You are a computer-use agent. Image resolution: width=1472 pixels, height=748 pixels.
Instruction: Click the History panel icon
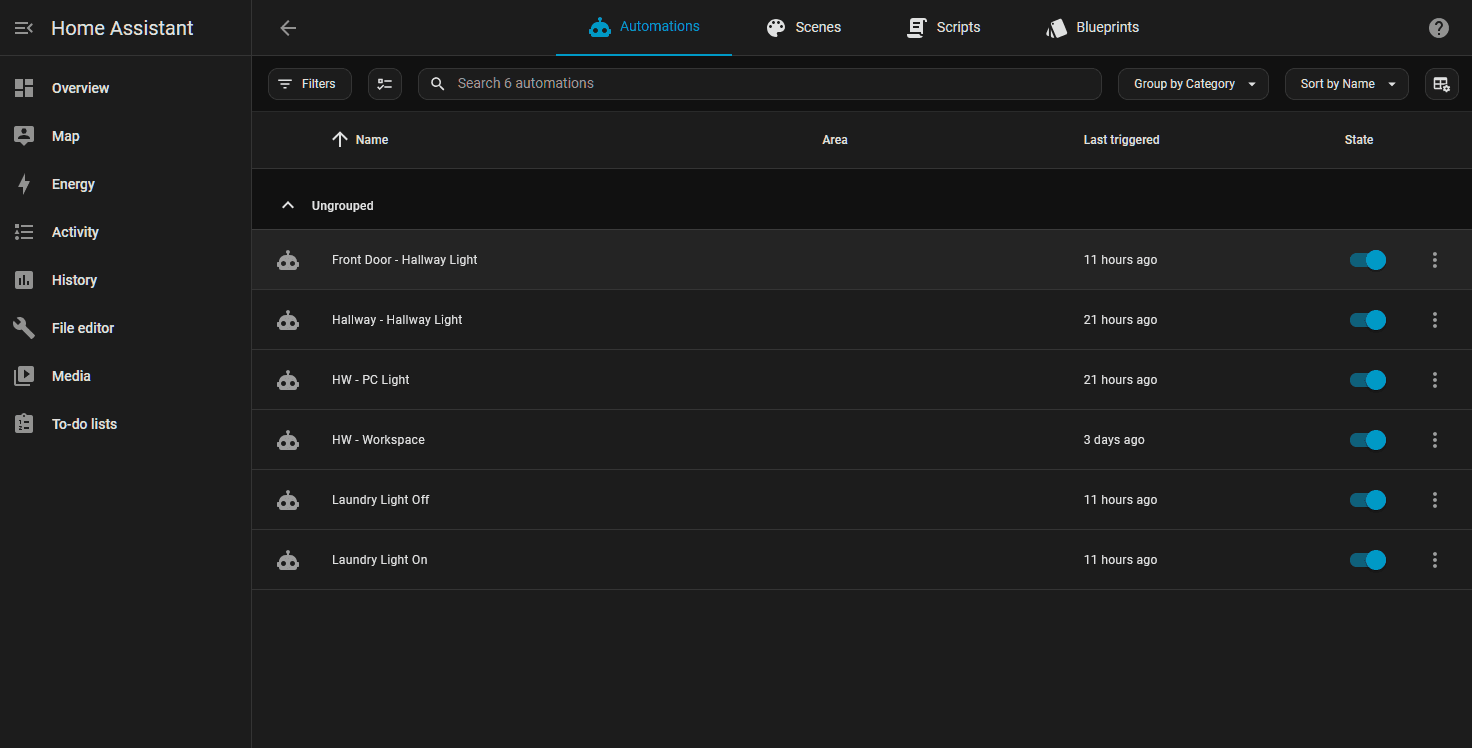tap(23, 280)
